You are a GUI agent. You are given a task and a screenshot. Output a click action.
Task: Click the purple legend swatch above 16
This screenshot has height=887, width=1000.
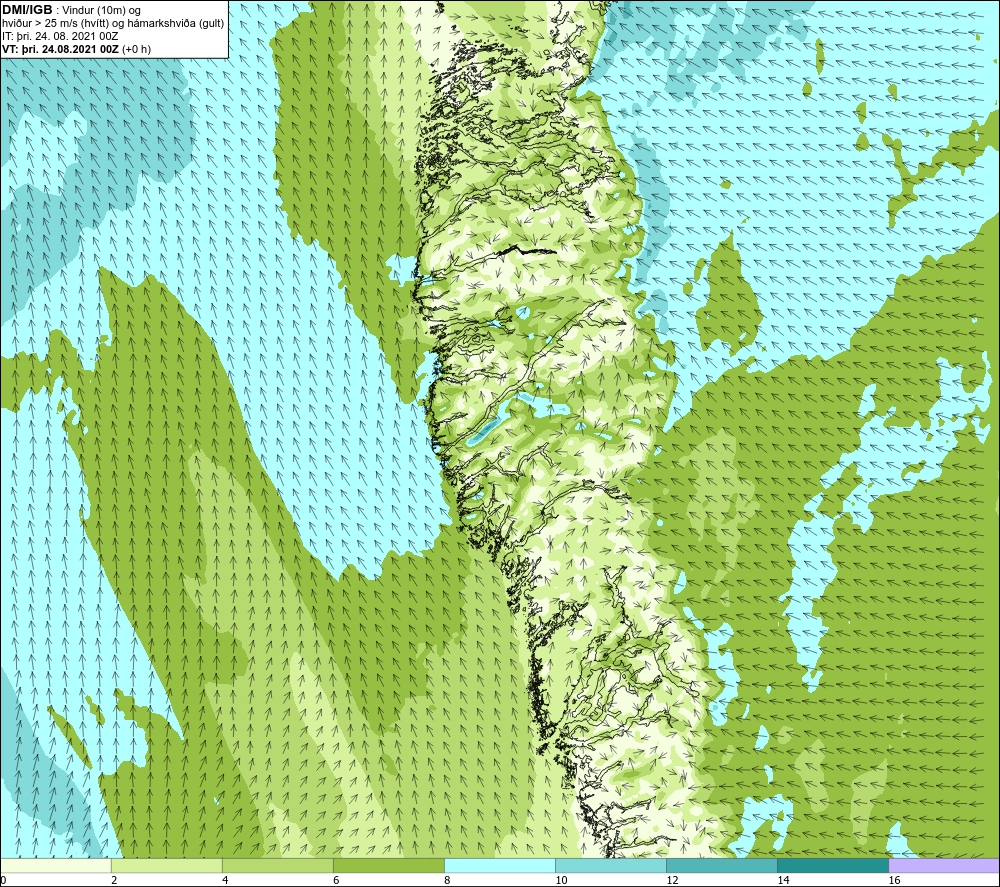click(944, 865)
